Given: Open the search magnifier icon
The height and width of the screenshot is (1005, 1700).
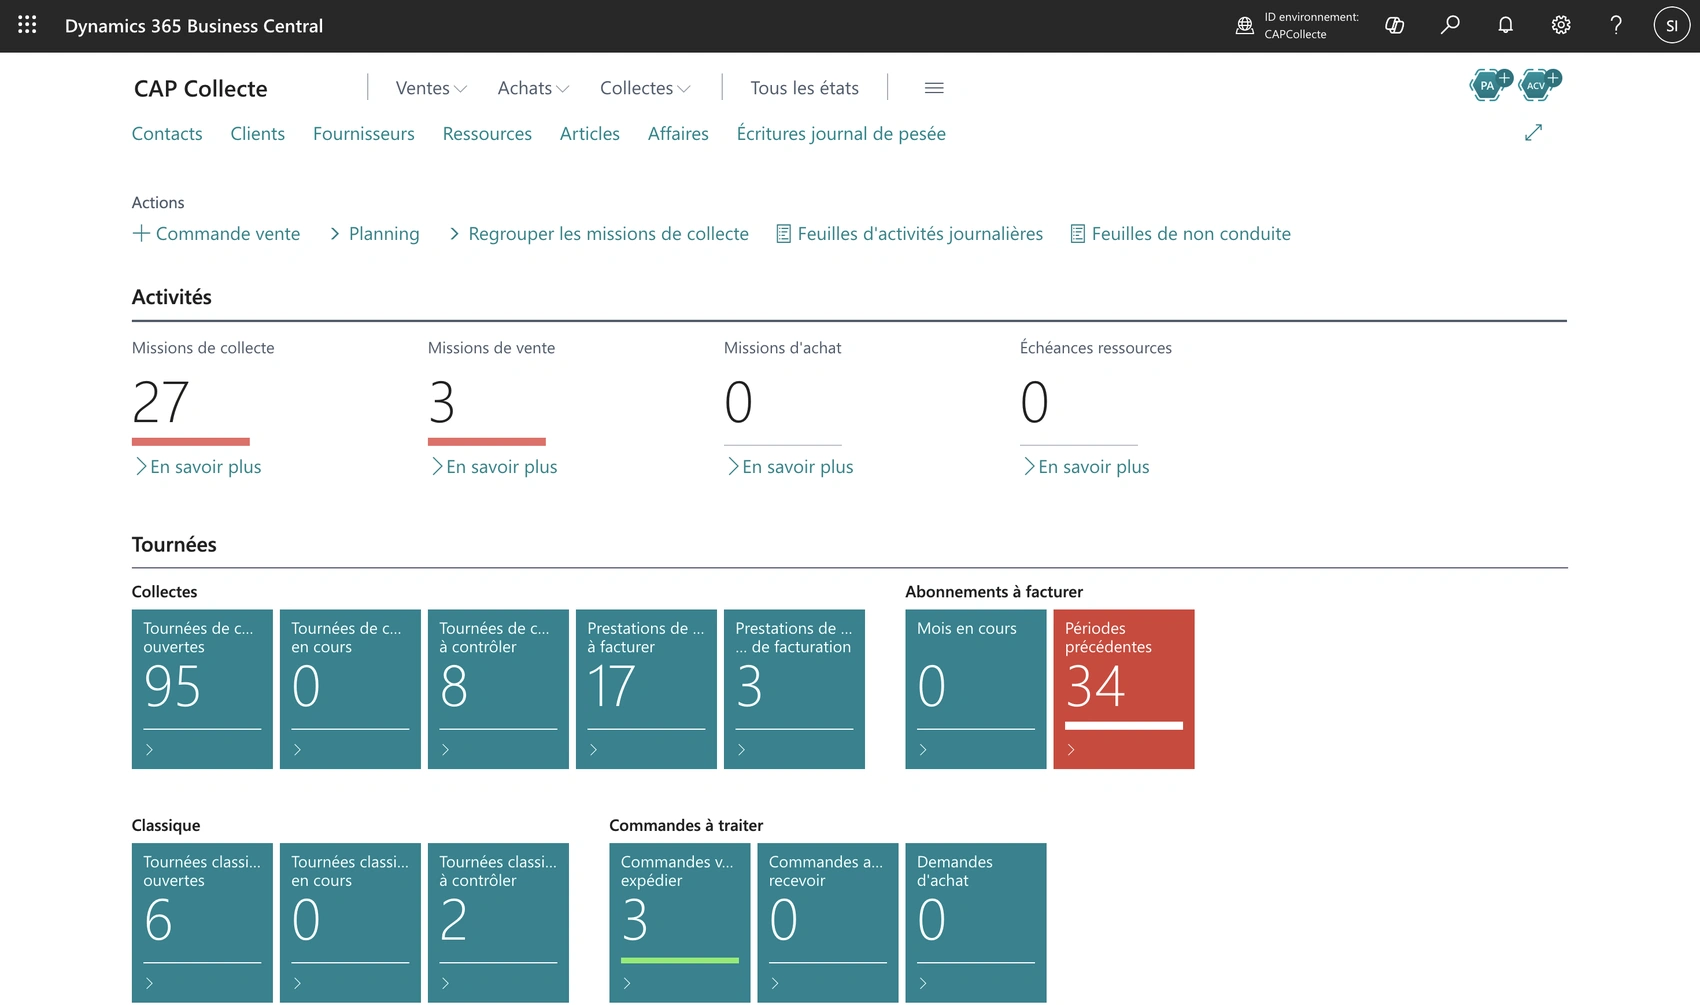Looking at the screenshot, I should tap(1450, 25).
